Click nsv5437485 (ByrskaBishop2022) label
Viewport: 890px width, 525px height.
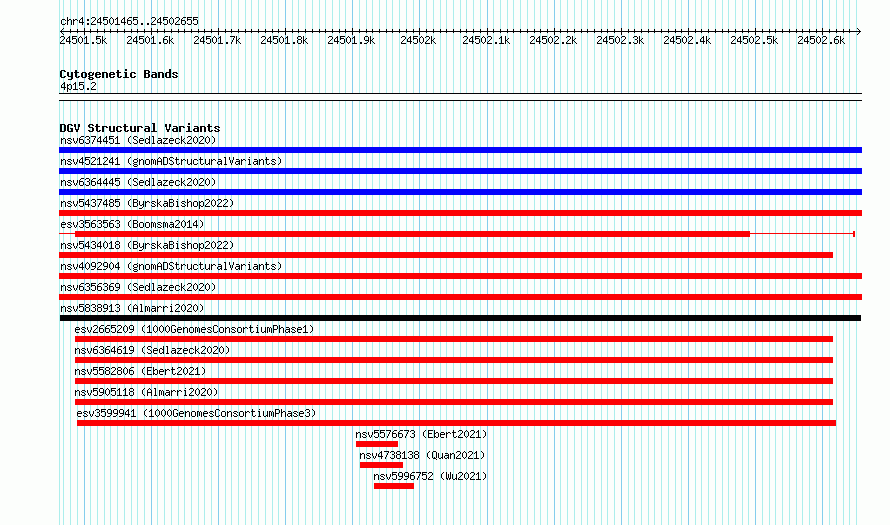(147, 203)
